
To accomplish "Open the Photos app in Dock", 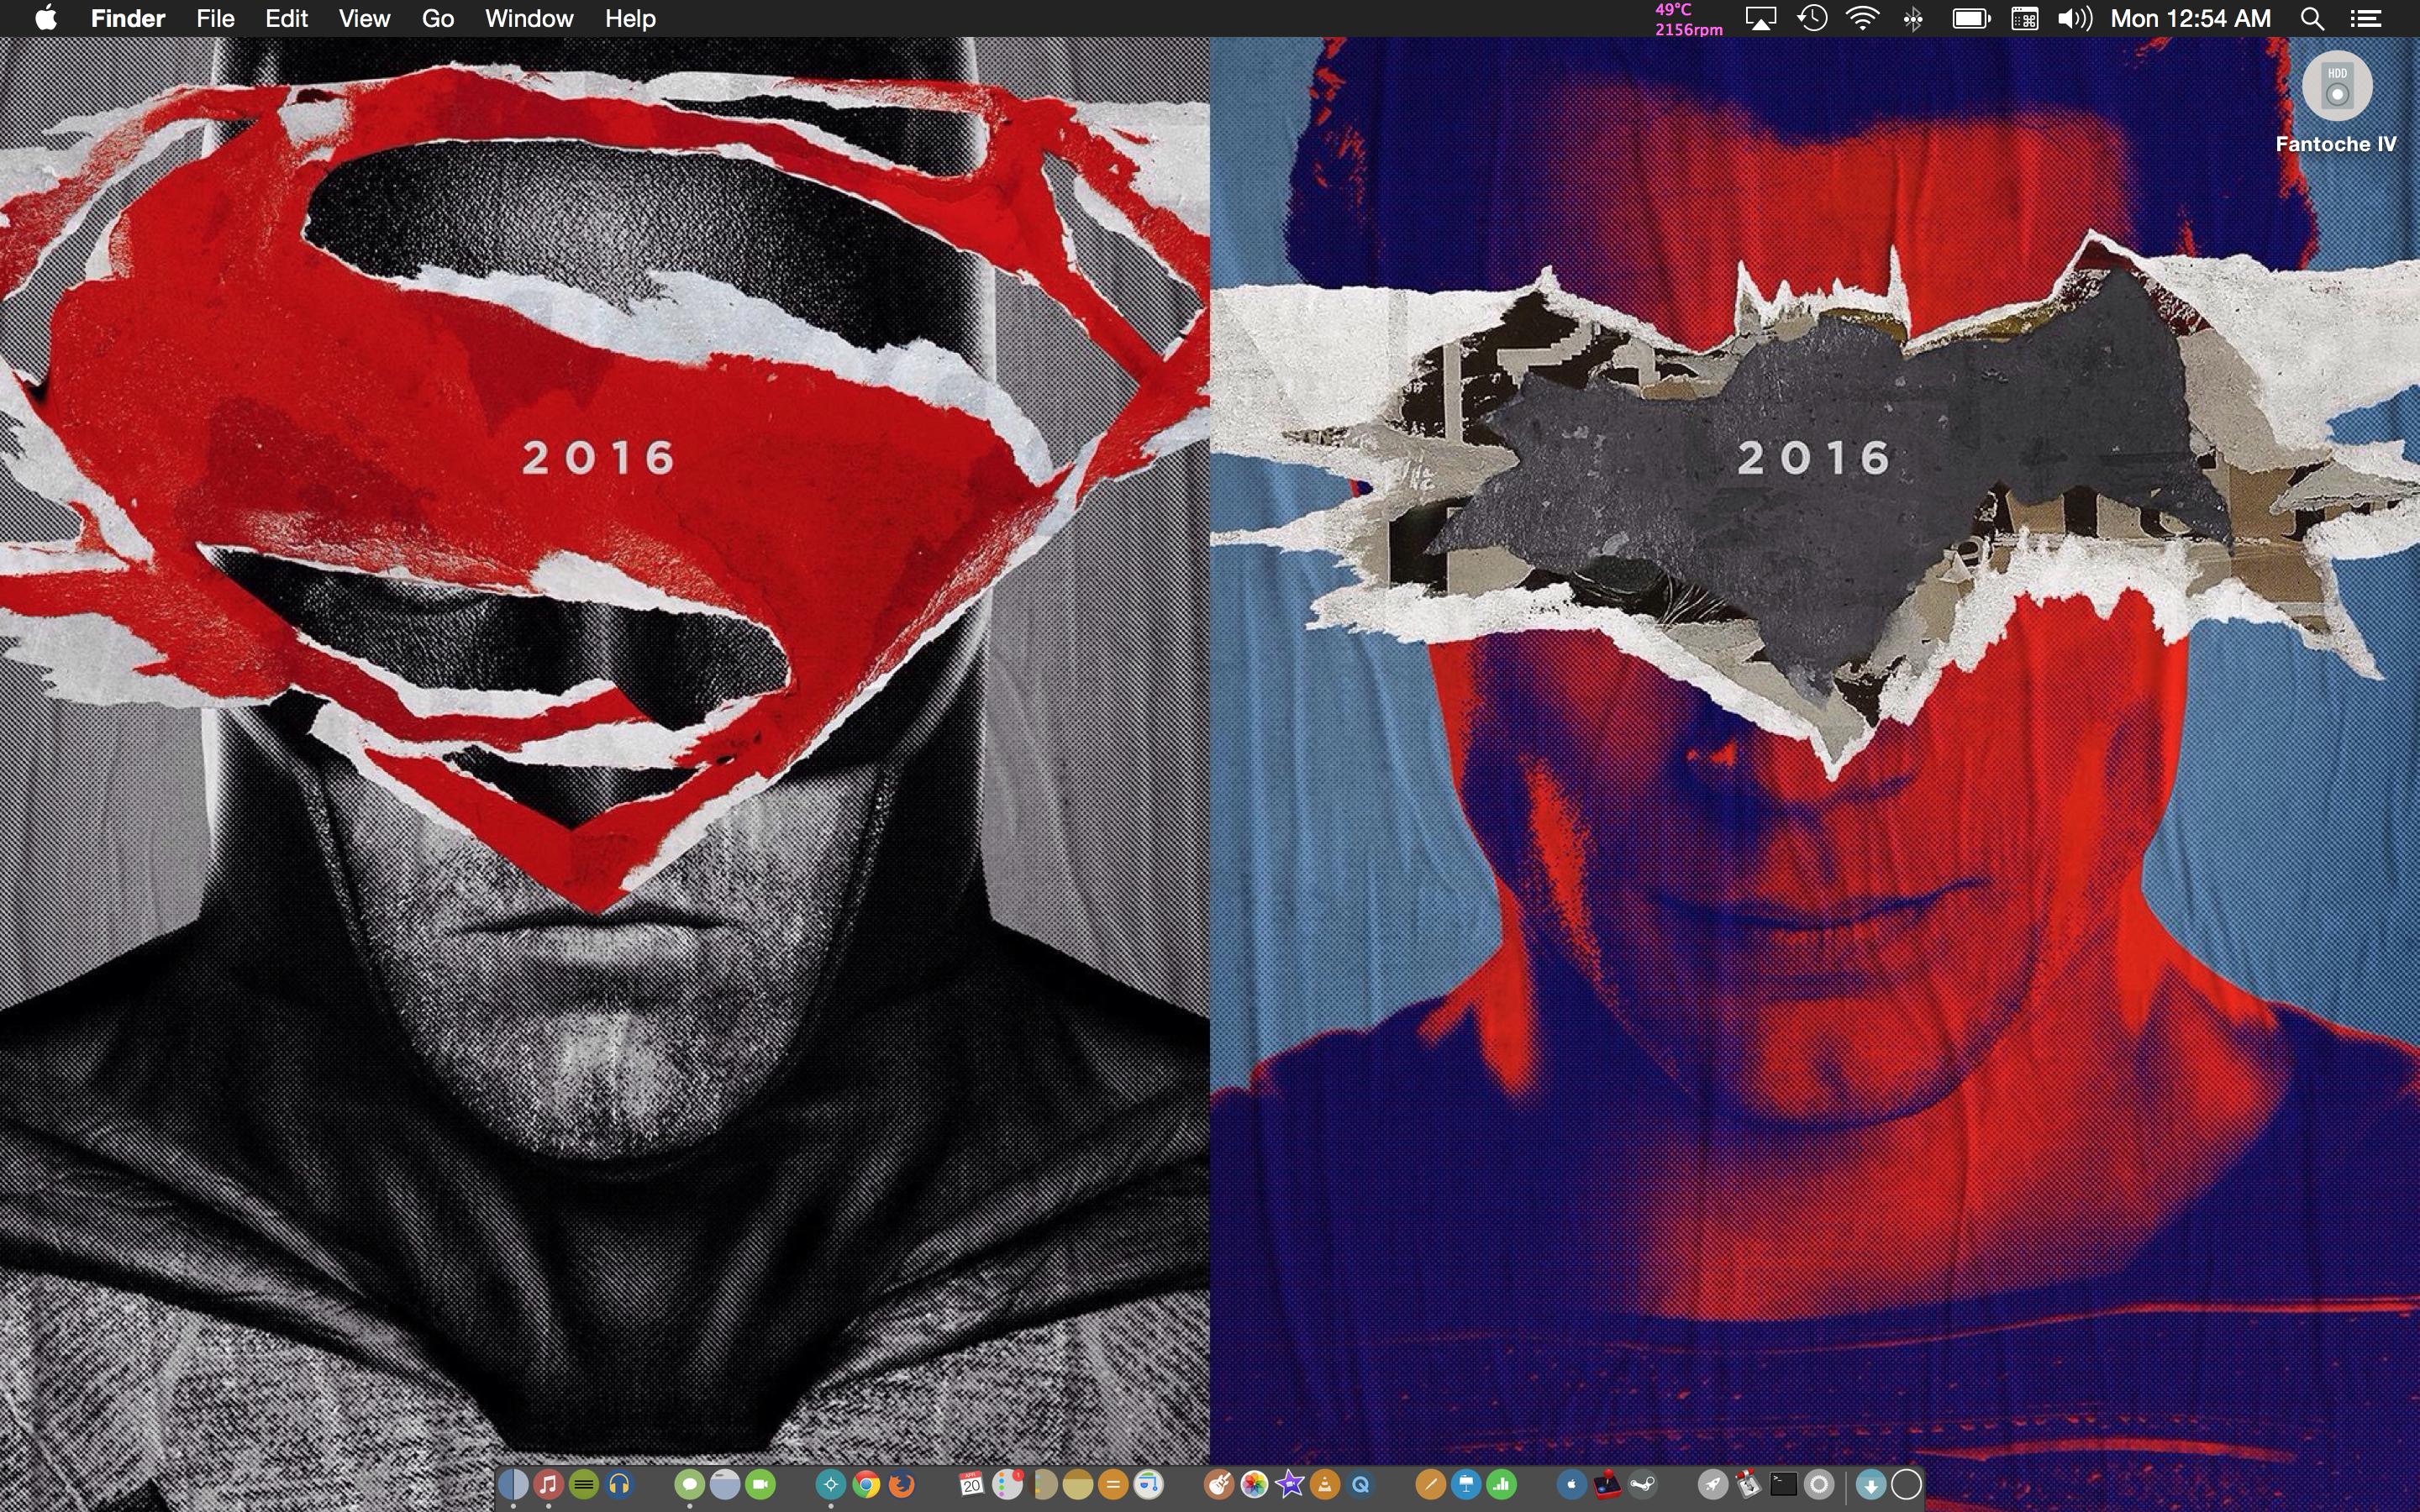I will pos(1254,1485).
